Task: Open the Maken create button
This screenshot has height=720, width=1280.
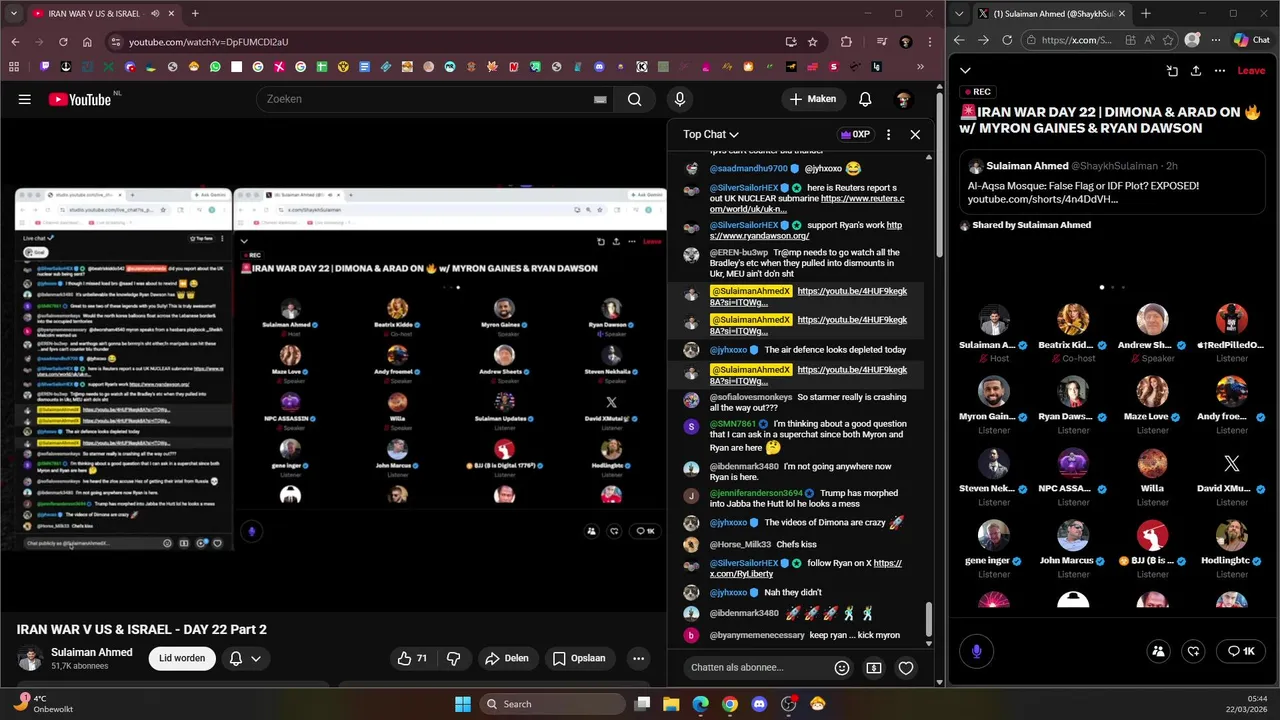Action: click(x=813, y=99)
